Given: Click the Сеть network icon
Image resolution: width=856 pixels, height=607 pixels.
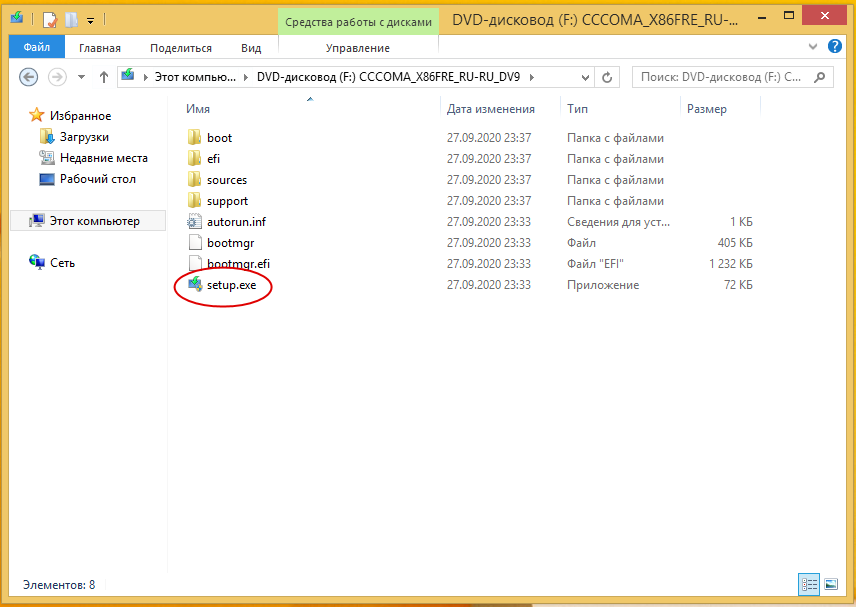Looking at the screenshot, I should (37, 263).
